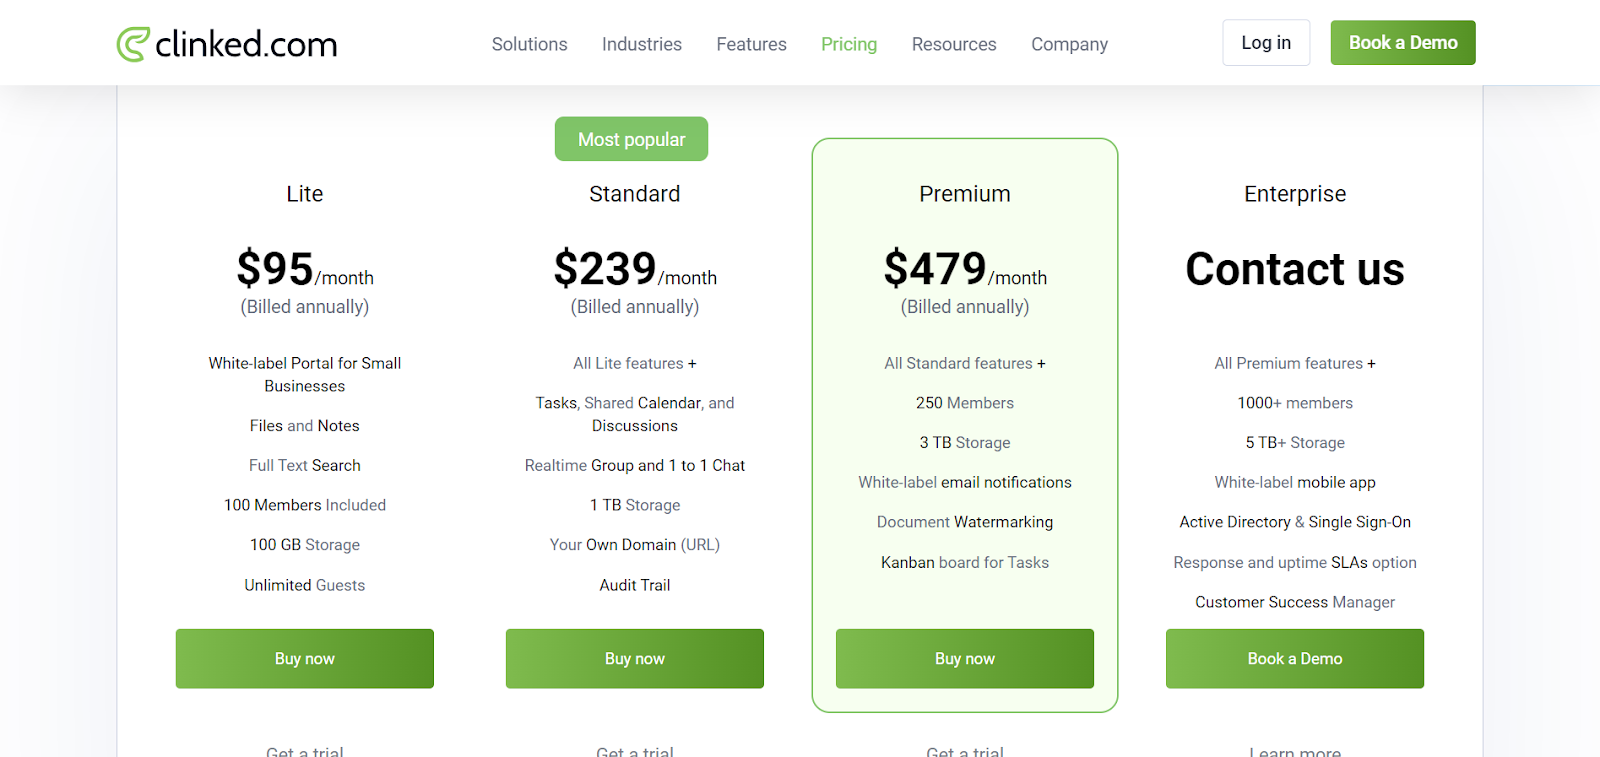Image resolution: width=1600 pixels, height=757 pixels.
Task: Click Book a Demo for the Enterprise plan
Action: [1294, 658]
